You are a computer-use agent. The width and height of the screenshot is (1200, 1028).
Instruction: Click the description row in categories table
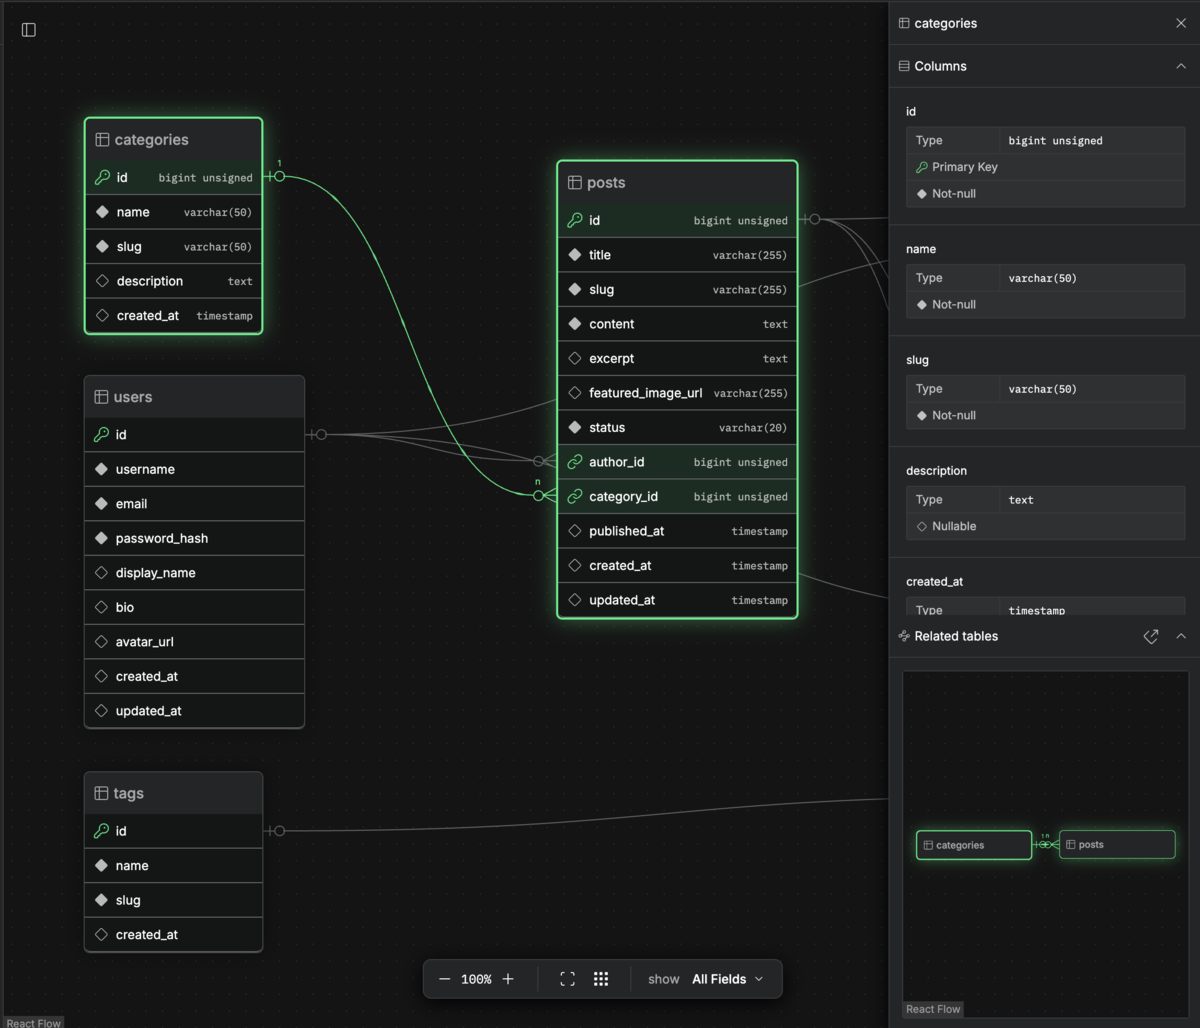click(174, 281)
